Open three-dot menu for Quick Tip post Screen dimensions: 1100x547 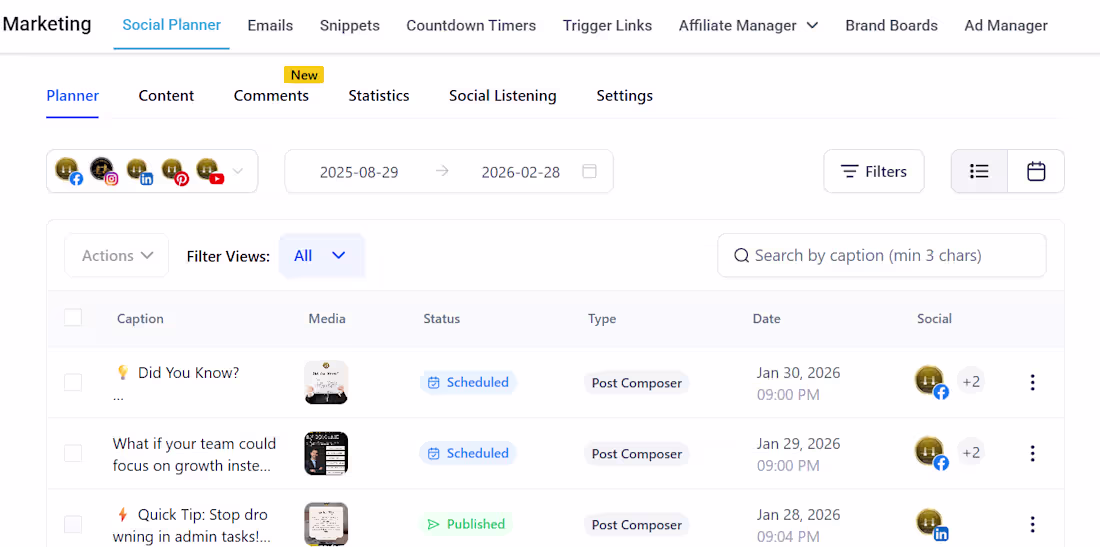[1032, 524]
